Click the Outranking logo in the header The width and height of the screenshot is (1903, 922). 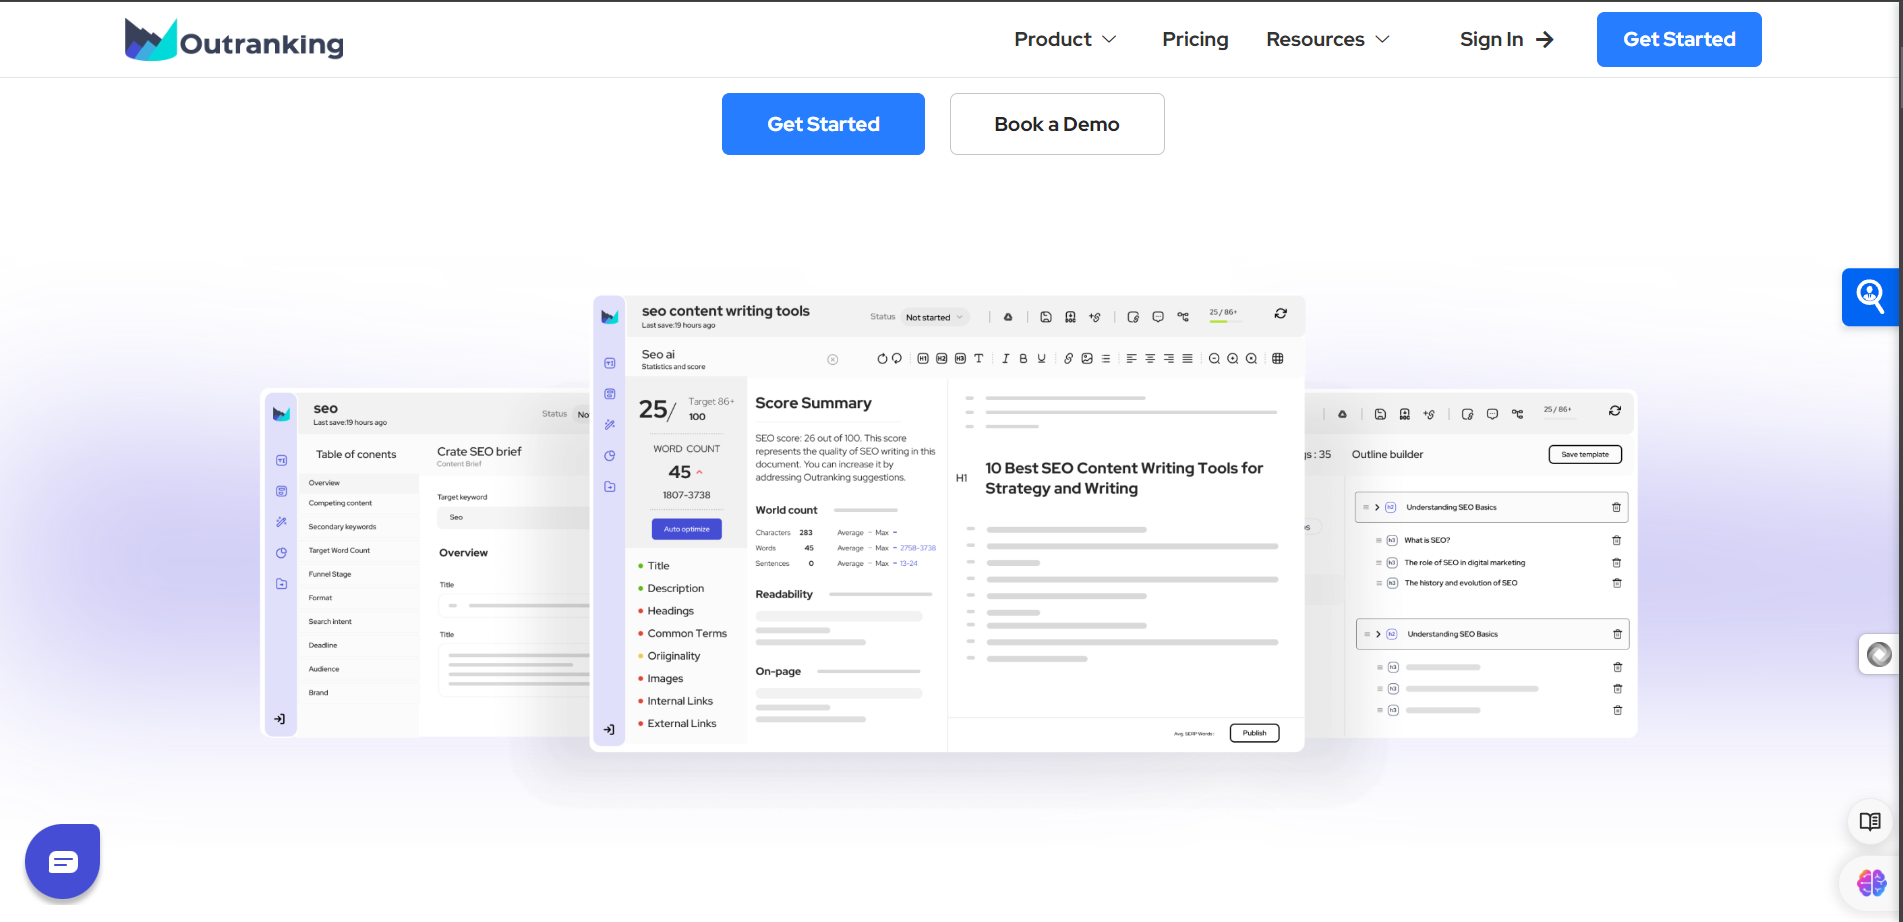pyautogui.click(x=234, y=40)
